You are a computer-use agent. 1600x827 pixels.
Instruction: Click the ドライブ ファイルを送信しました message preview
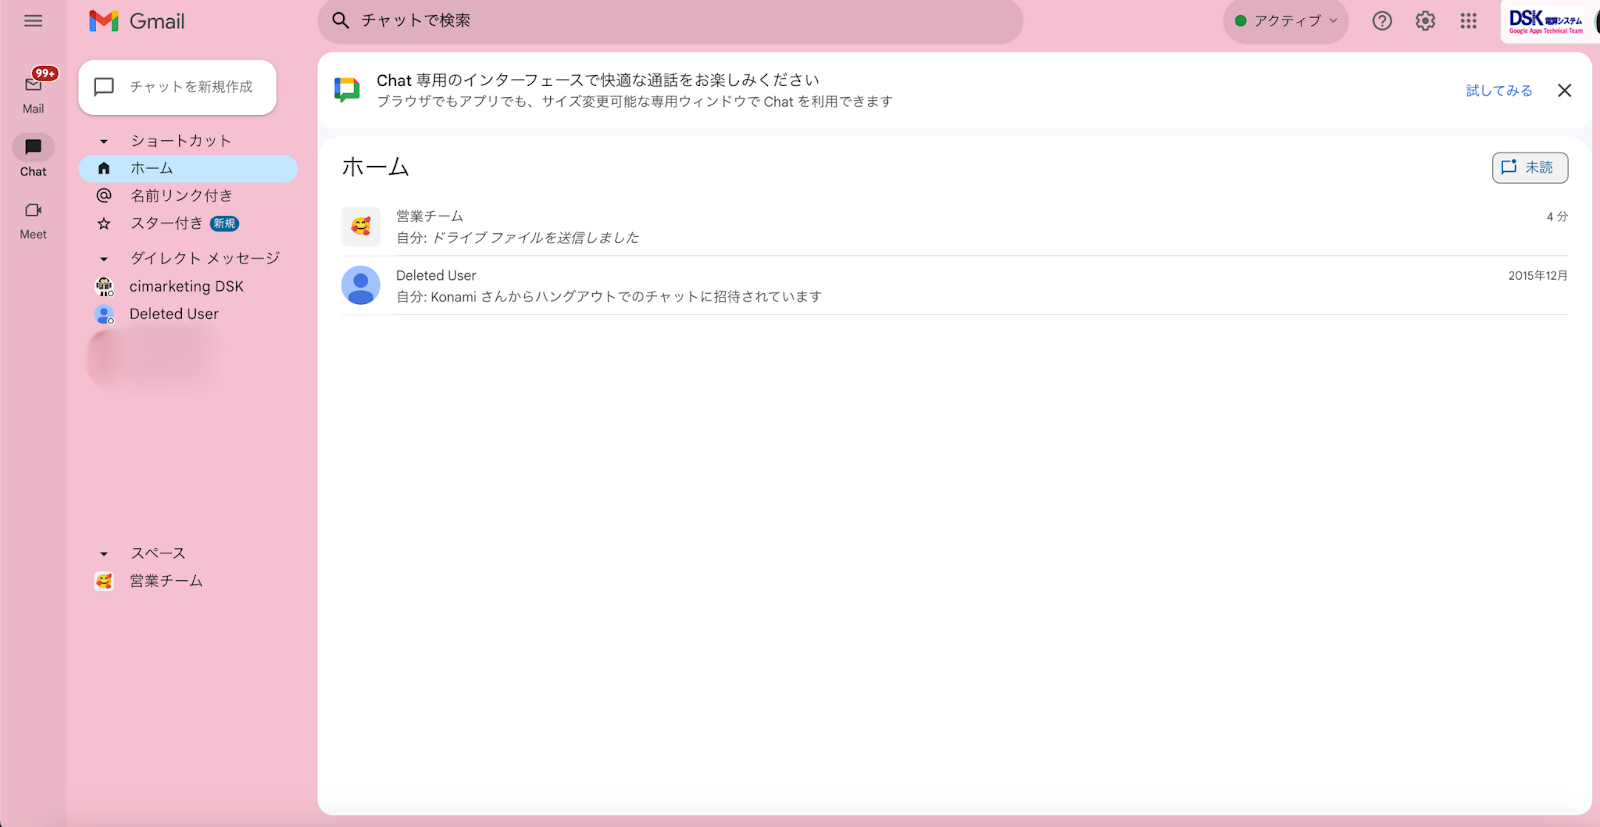click(x=535, y=238)
